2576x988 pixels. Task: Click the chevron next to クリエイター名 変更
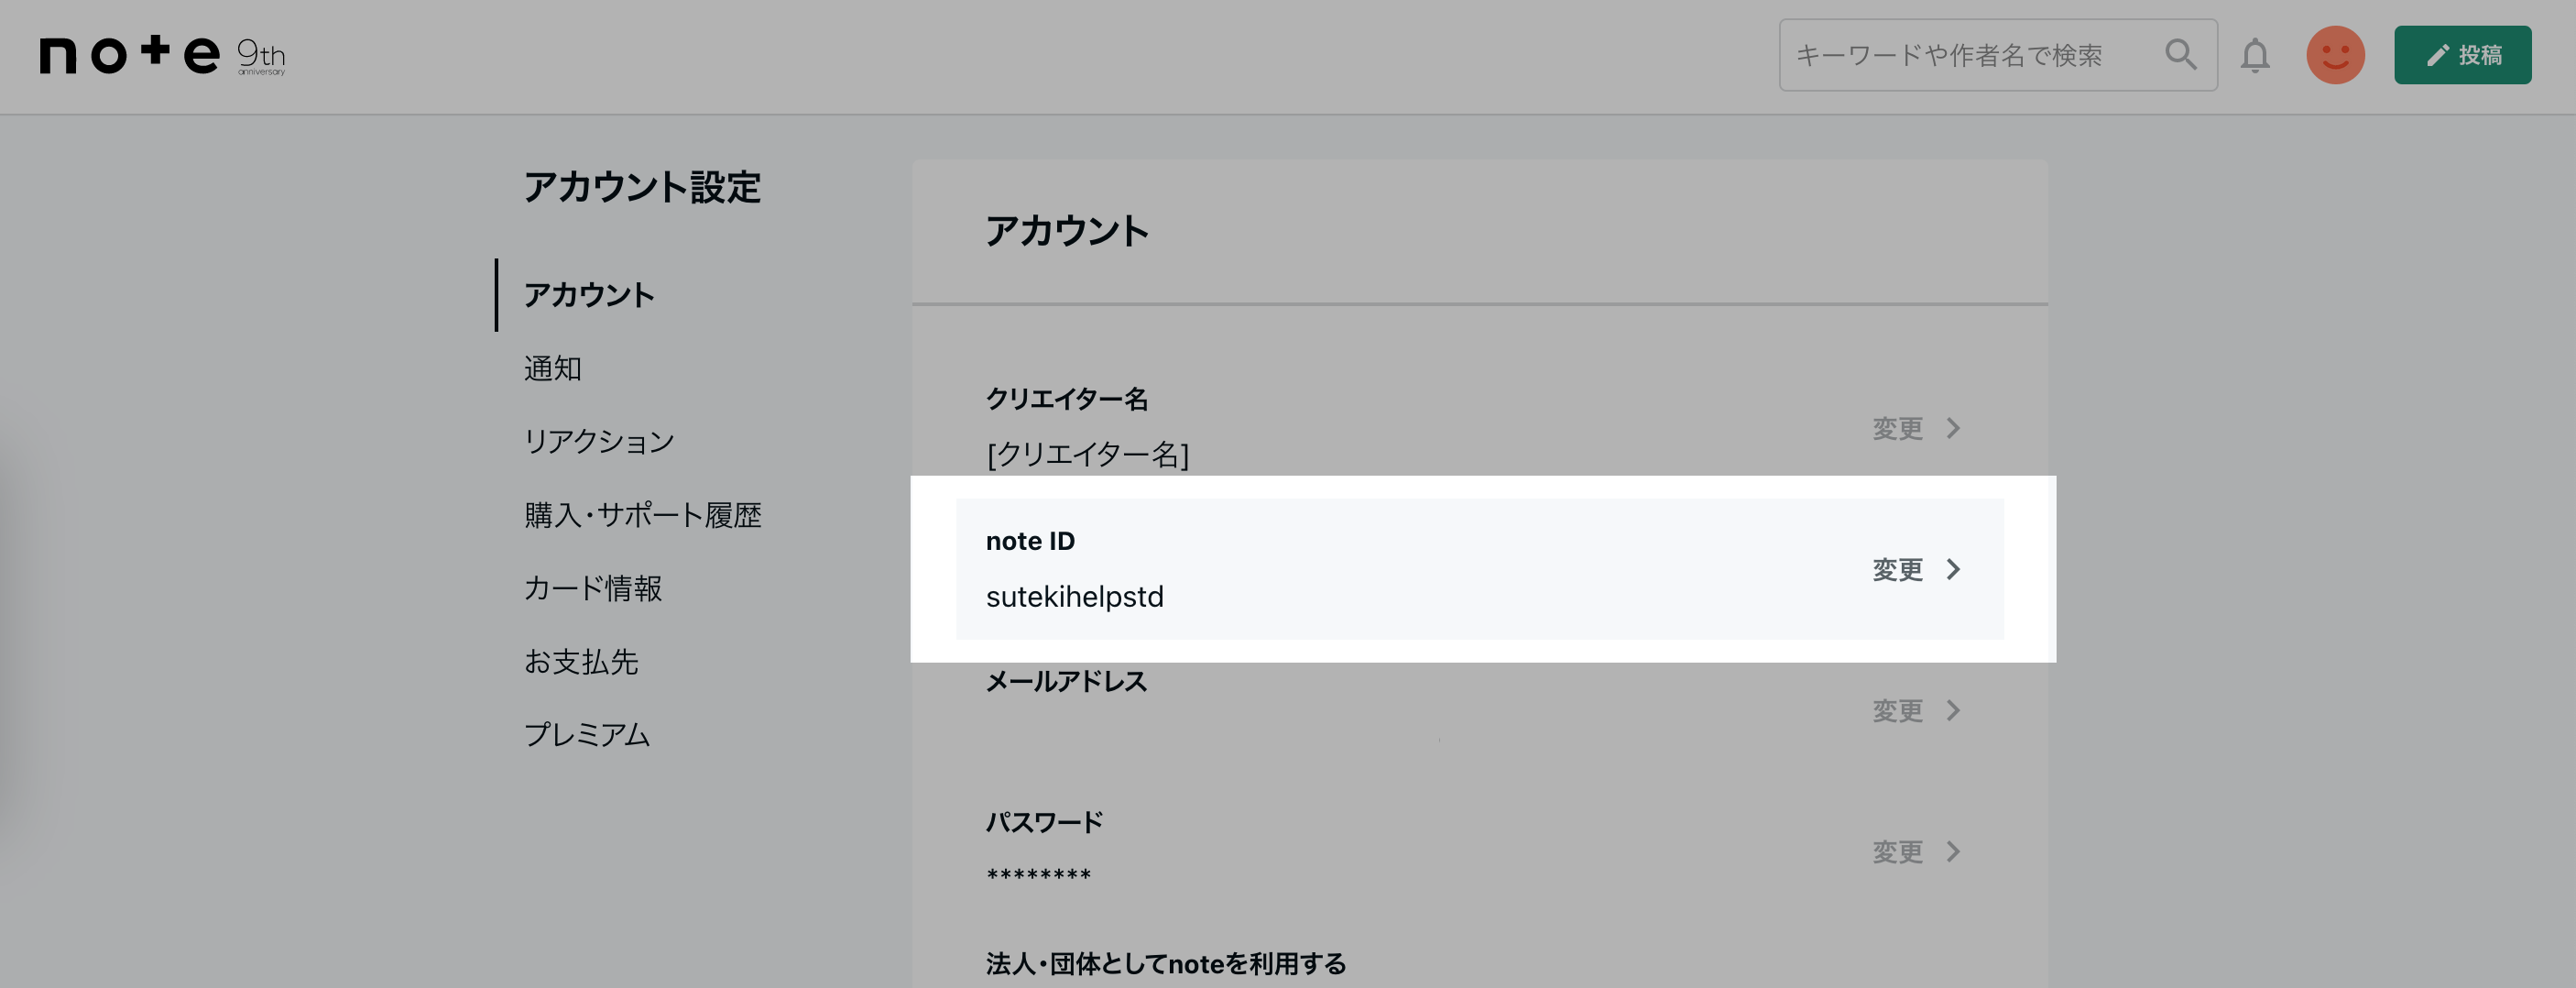[1953, 427]
